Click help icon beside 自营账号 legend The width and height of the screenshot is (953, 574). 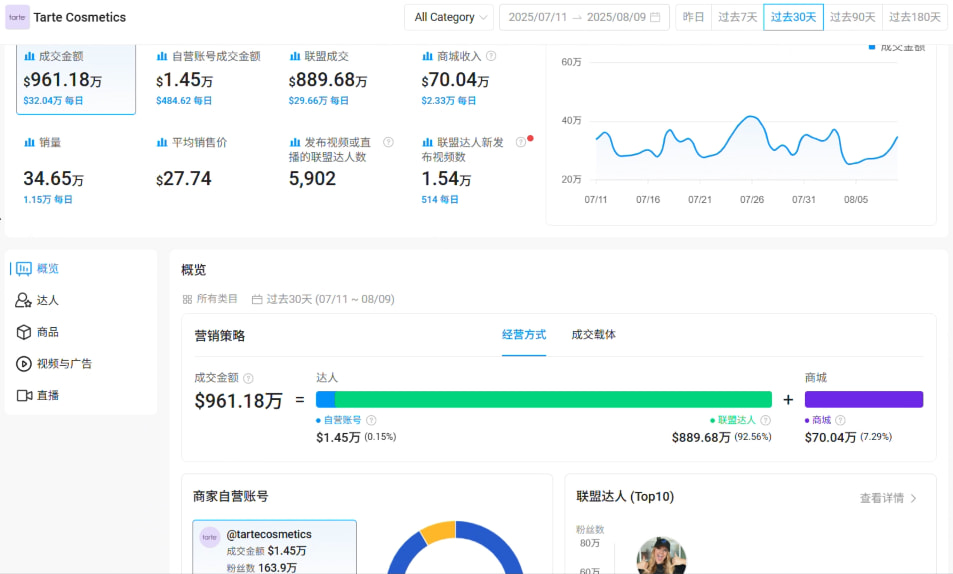tap(371, 420)
